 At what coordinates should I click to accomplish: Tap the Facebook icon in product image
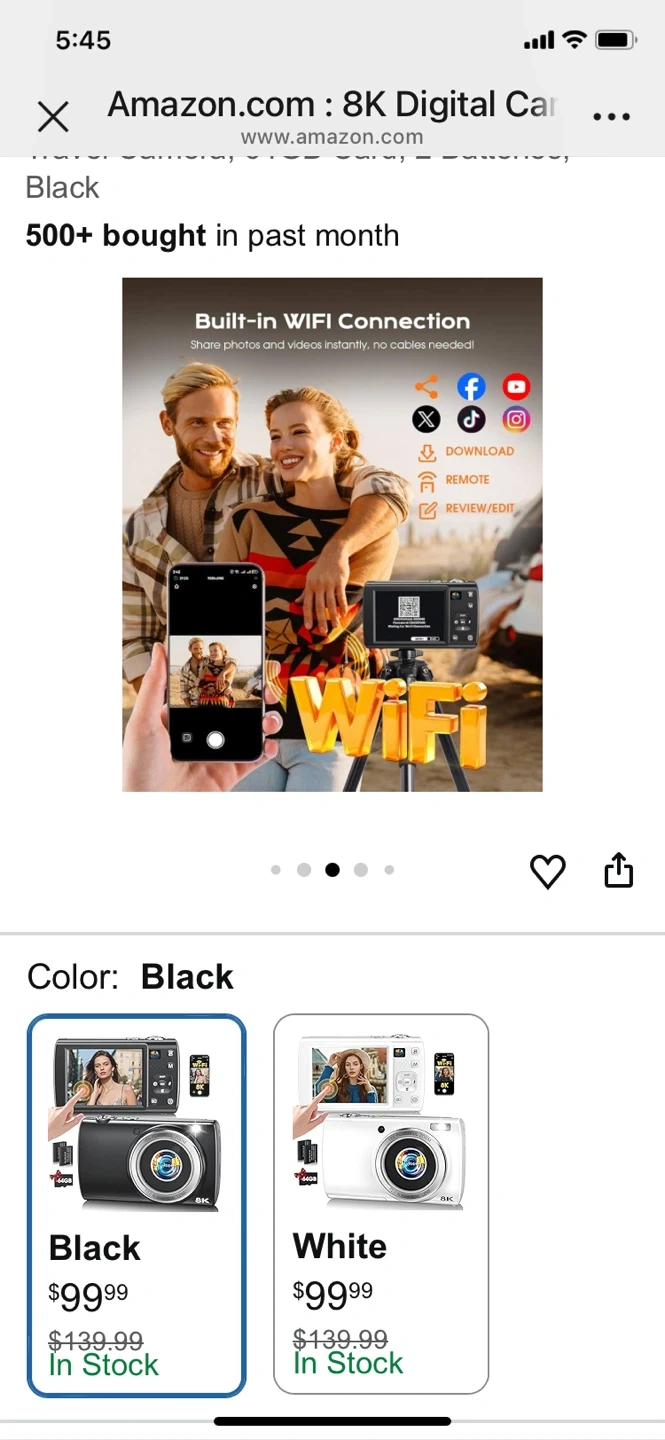coord(471,387)
